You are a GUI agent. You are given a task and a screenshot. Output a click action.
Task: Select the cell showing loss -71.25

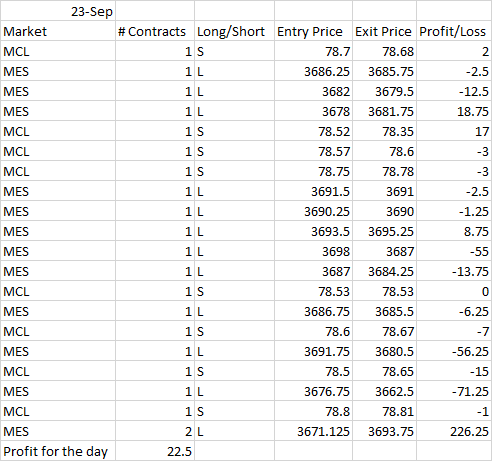454,391
